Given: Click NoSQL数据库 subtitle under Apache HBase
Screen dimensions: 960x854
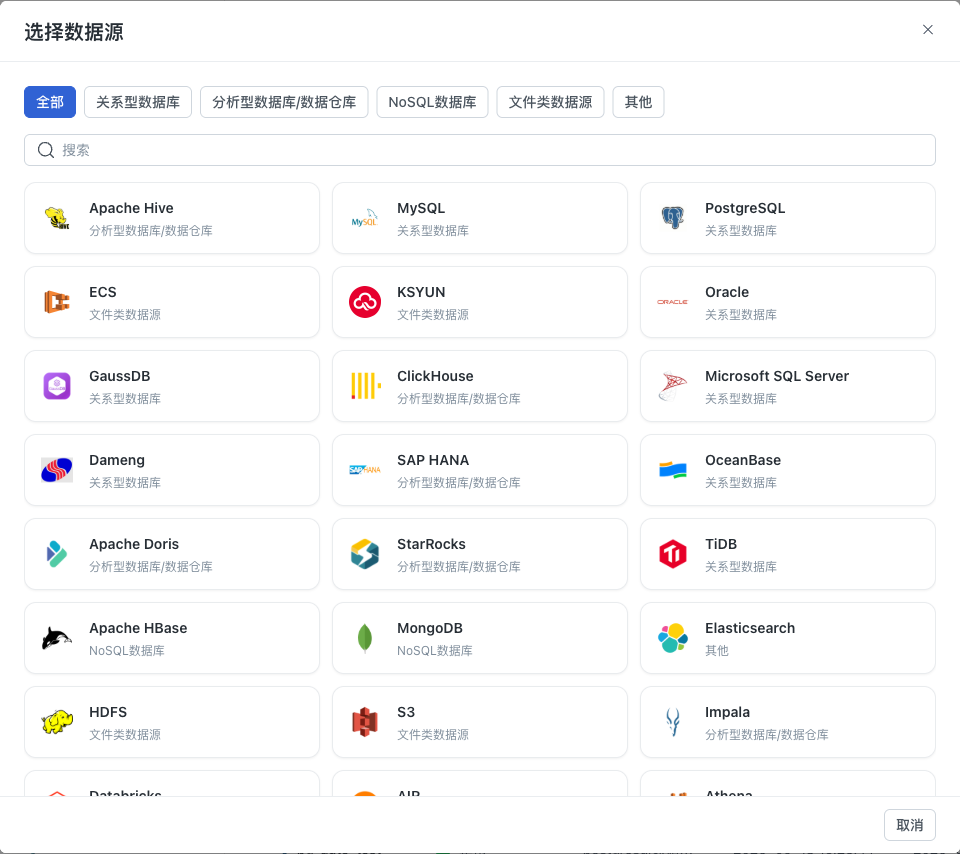Looking at the screenshot, I should coord(127,650).
